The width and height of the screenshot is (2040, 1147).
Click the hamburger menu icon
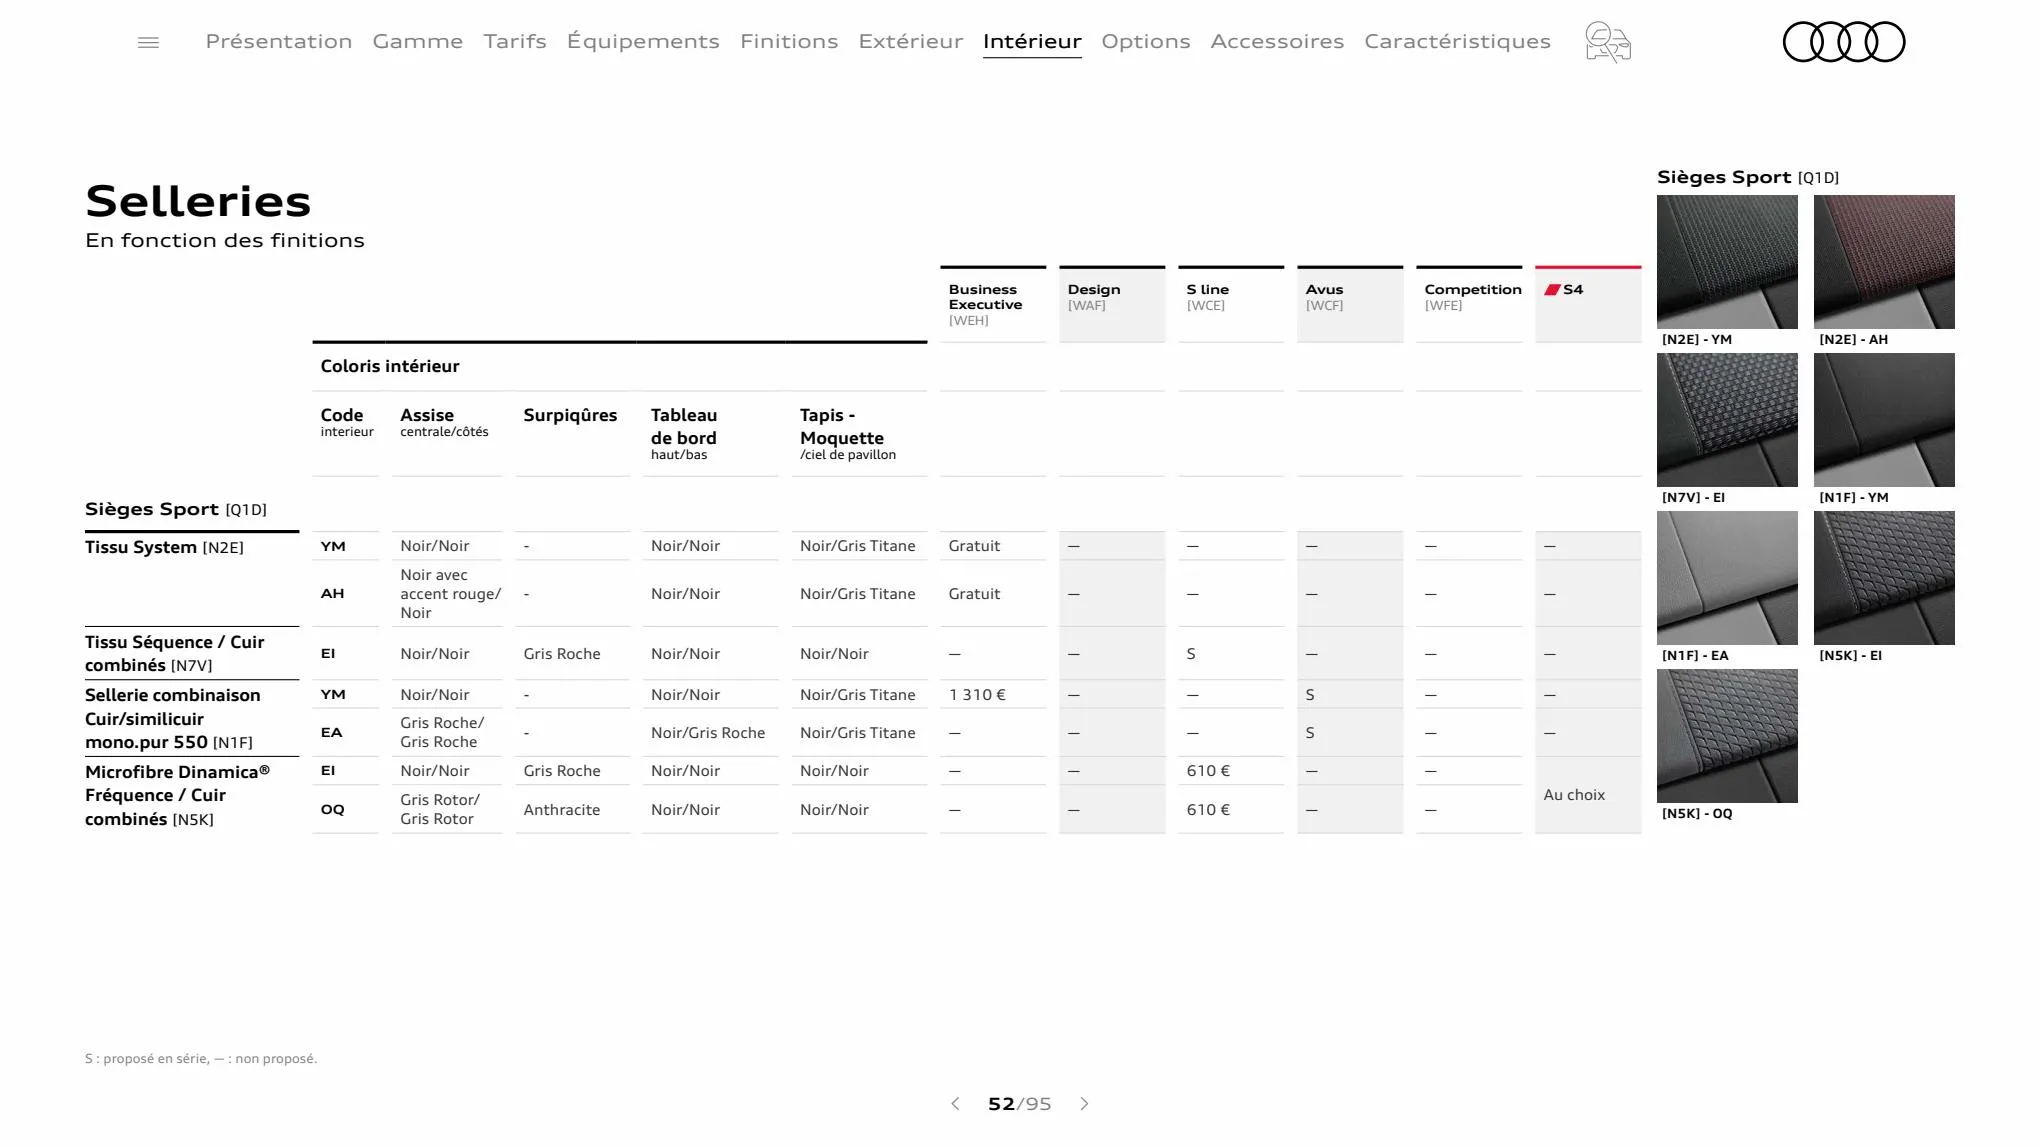pyautogui.click(x=149, y=41)
